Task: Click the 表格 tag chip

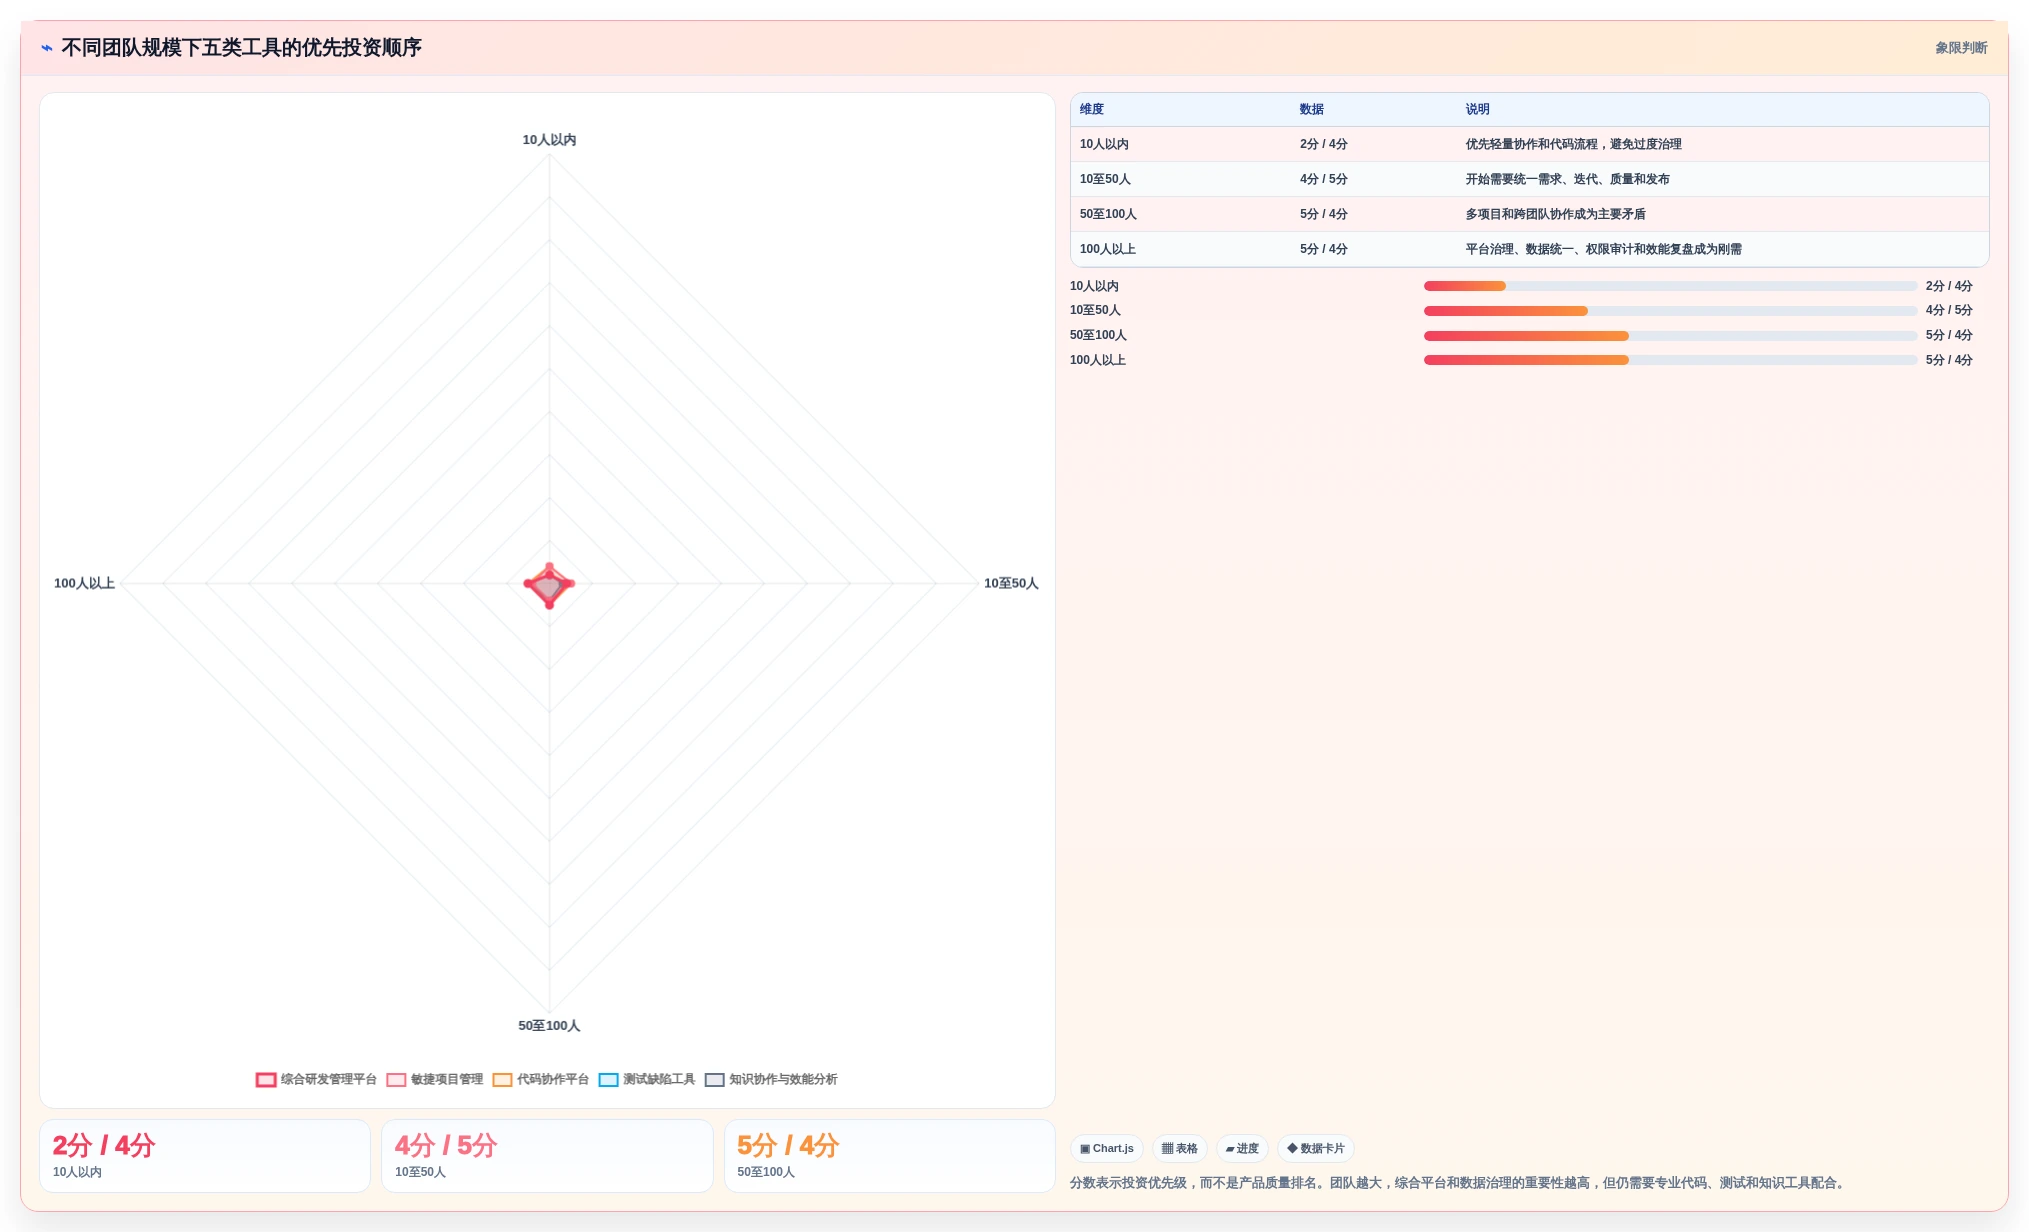Action: pyautogui.click(x=1180, y=1149)
